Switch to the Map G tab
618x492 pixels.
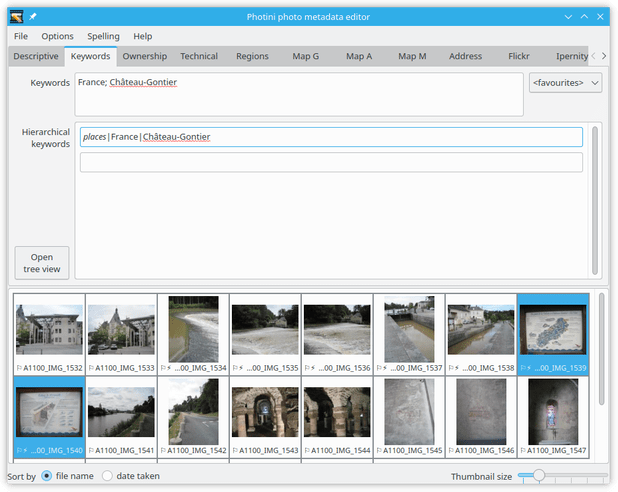tap(305, 56)
